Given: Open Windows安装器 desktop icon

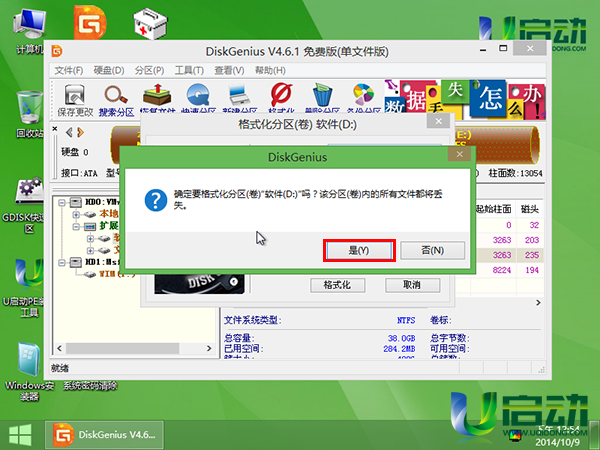Looking at the screenshot, I should [29, 370].
